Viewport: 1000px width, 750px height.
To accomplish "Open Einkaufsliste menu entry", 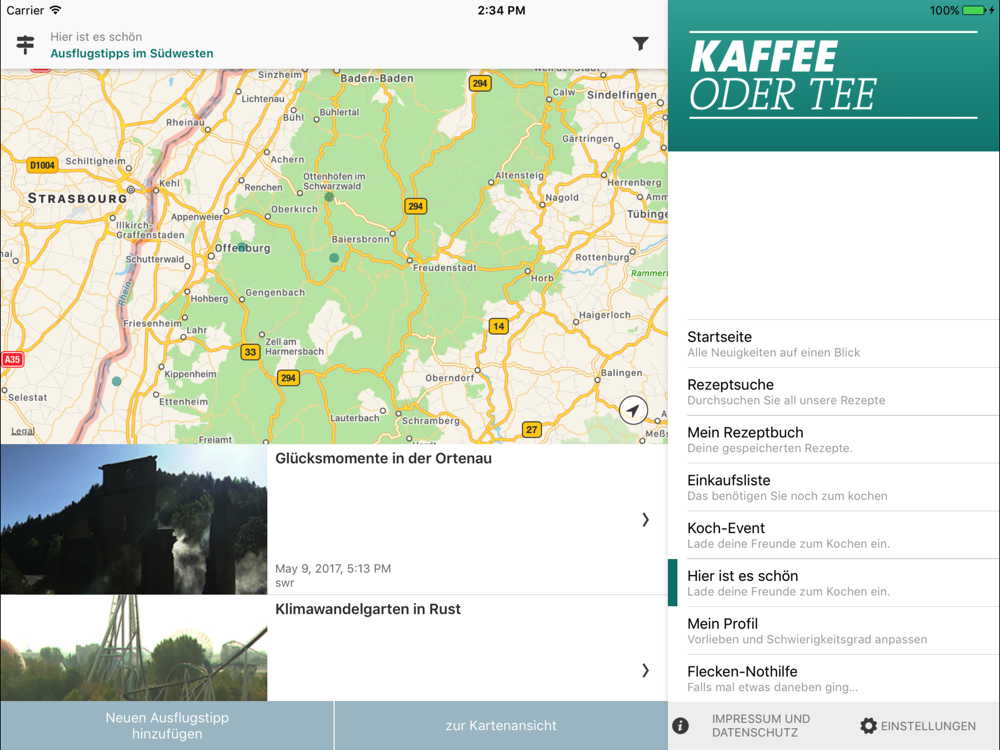I will (834, 487).
